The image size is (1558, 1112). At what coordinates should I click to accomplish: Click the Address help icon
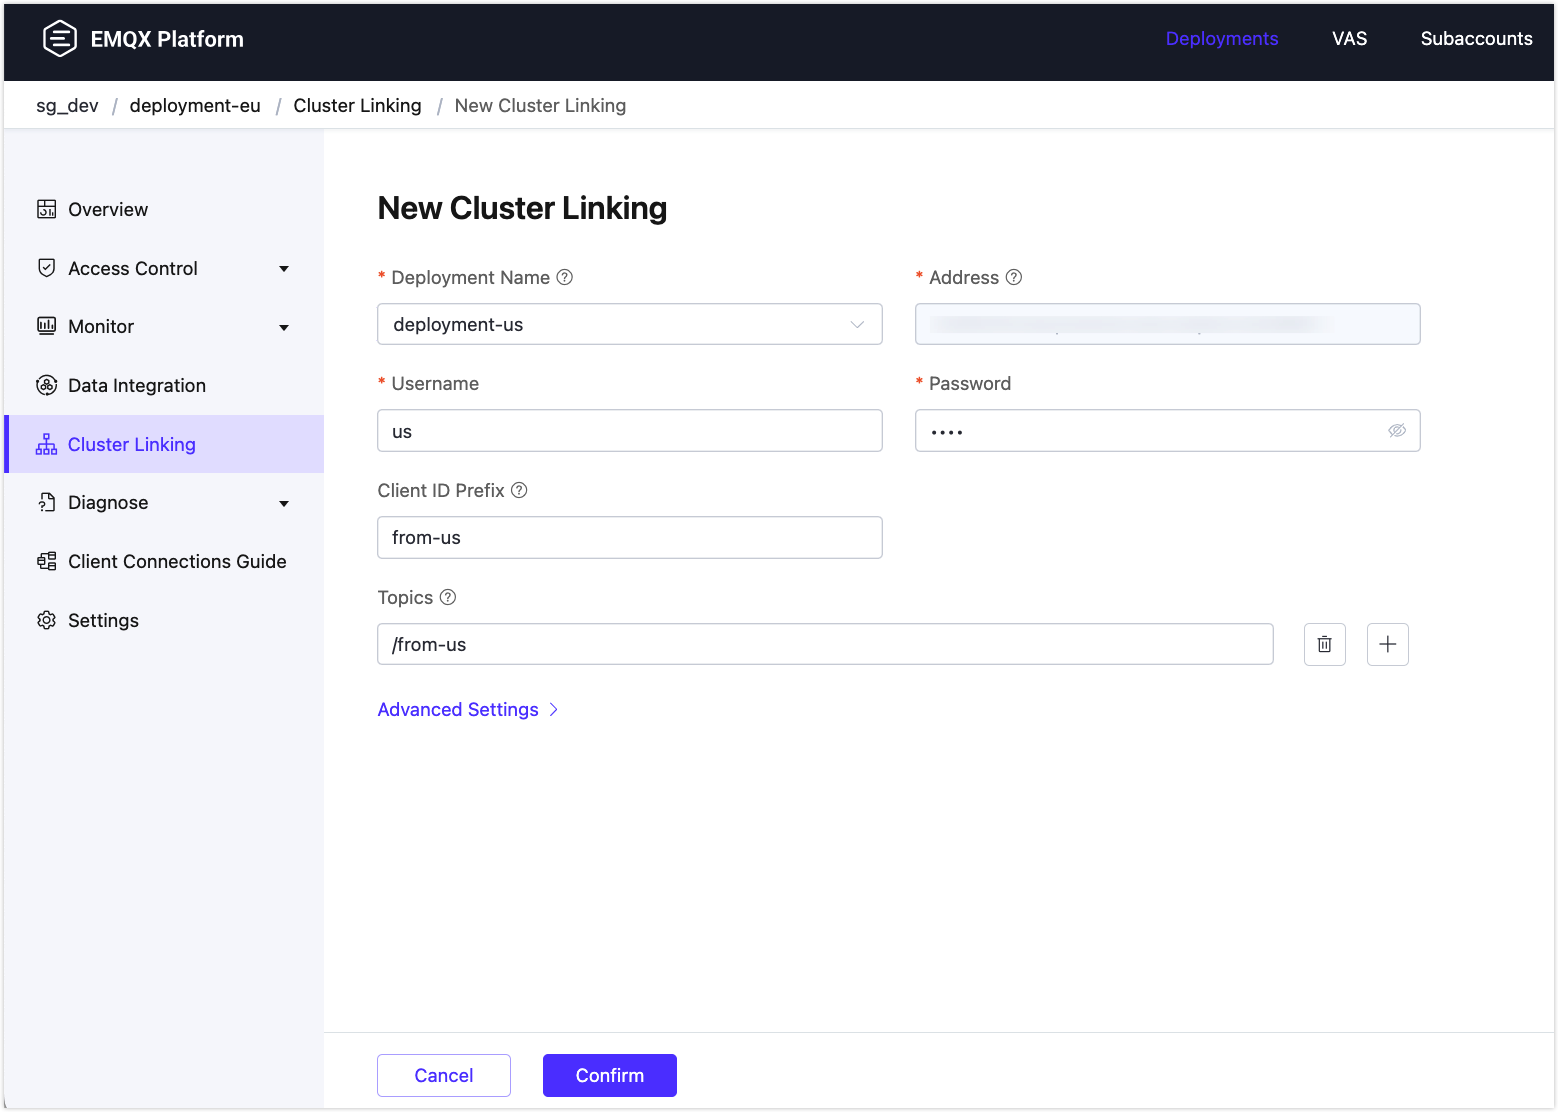click(1014, 277)
